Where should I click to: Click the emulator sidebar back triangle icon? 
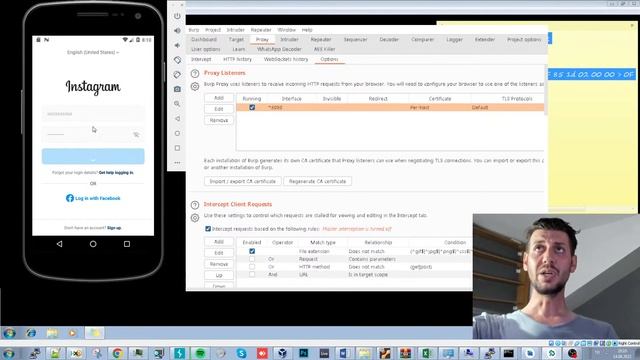(177, 119)
